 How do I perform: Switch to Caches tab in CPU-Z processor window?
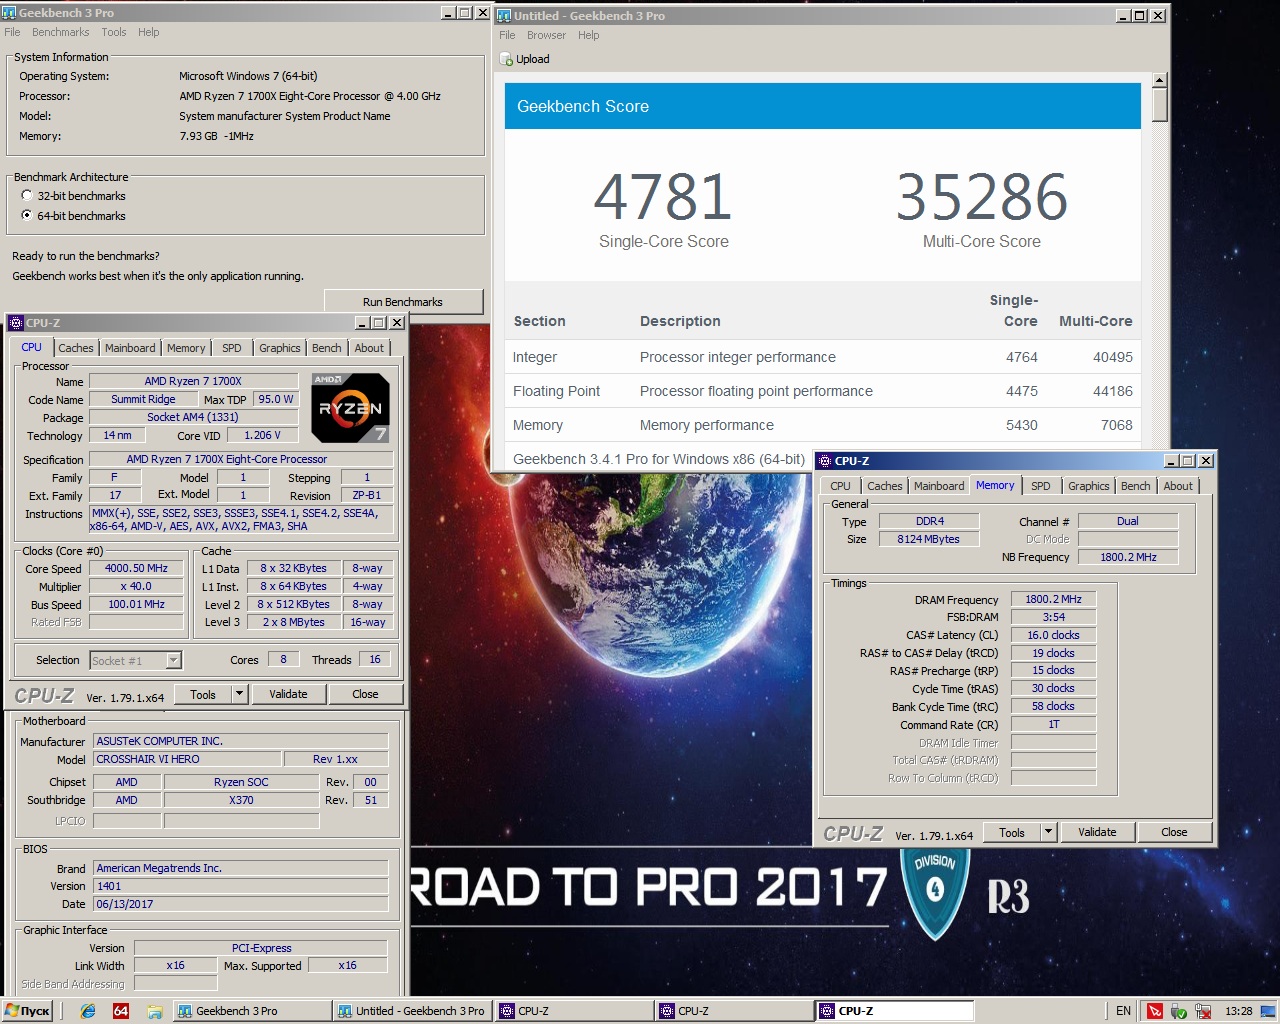75,348
